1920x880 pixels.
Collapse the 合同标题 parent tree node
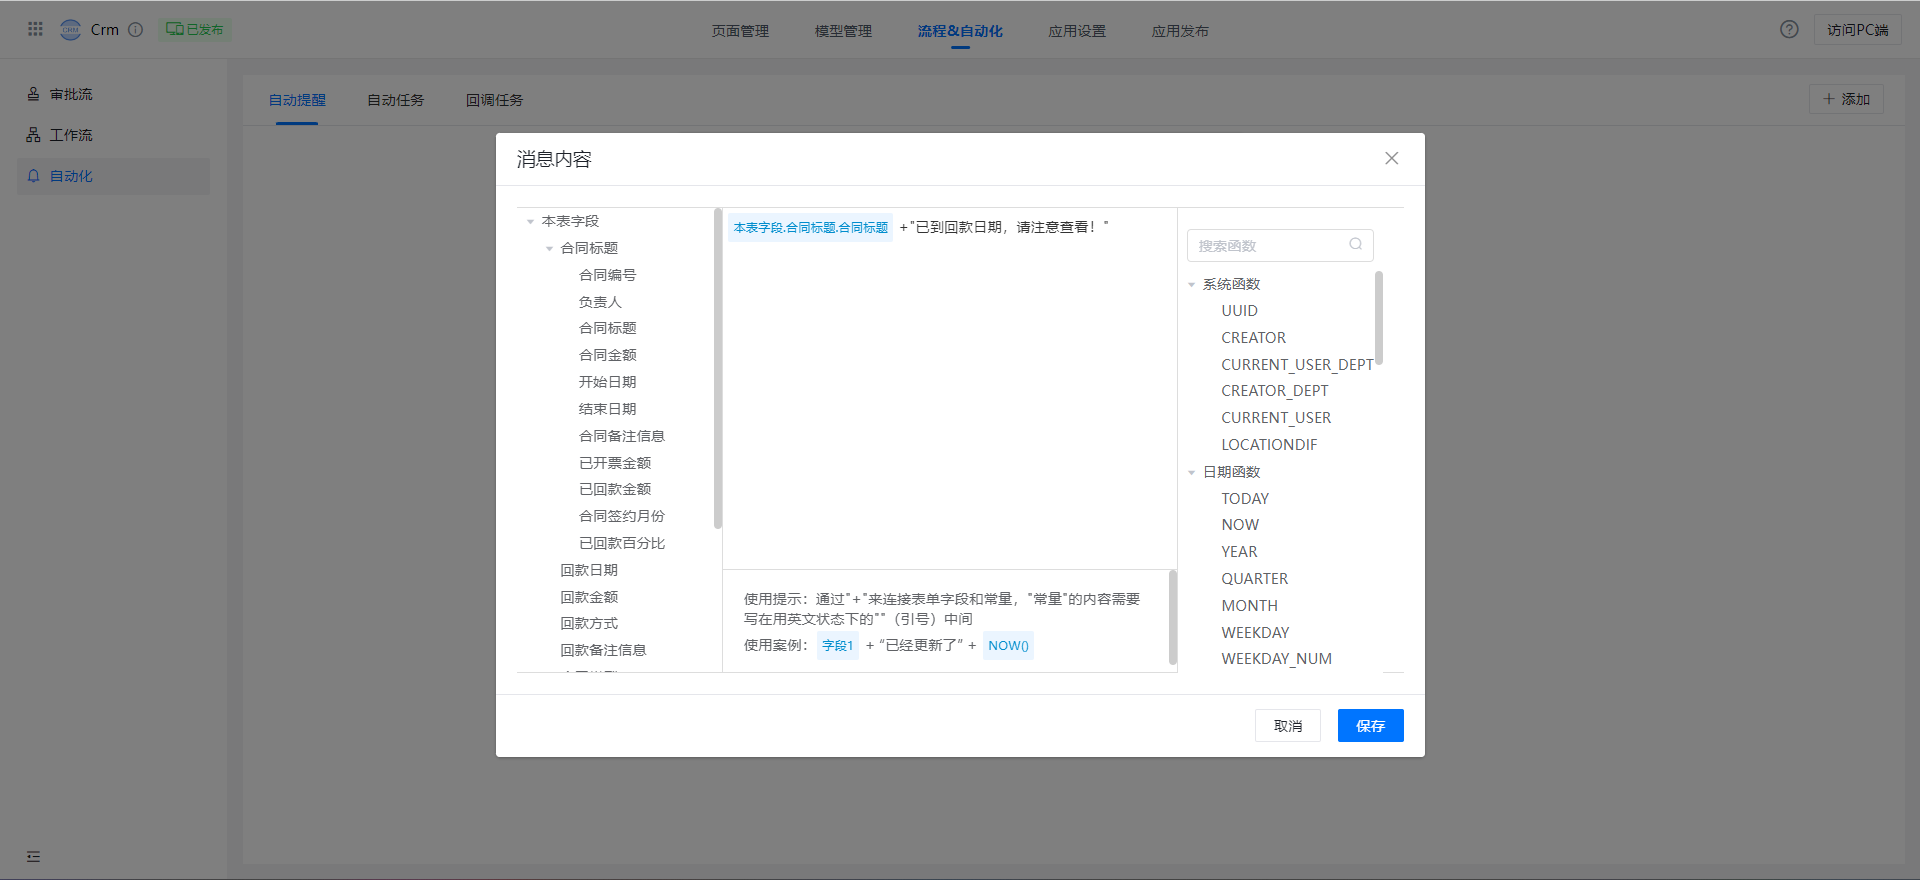click(x=549, y=248)
